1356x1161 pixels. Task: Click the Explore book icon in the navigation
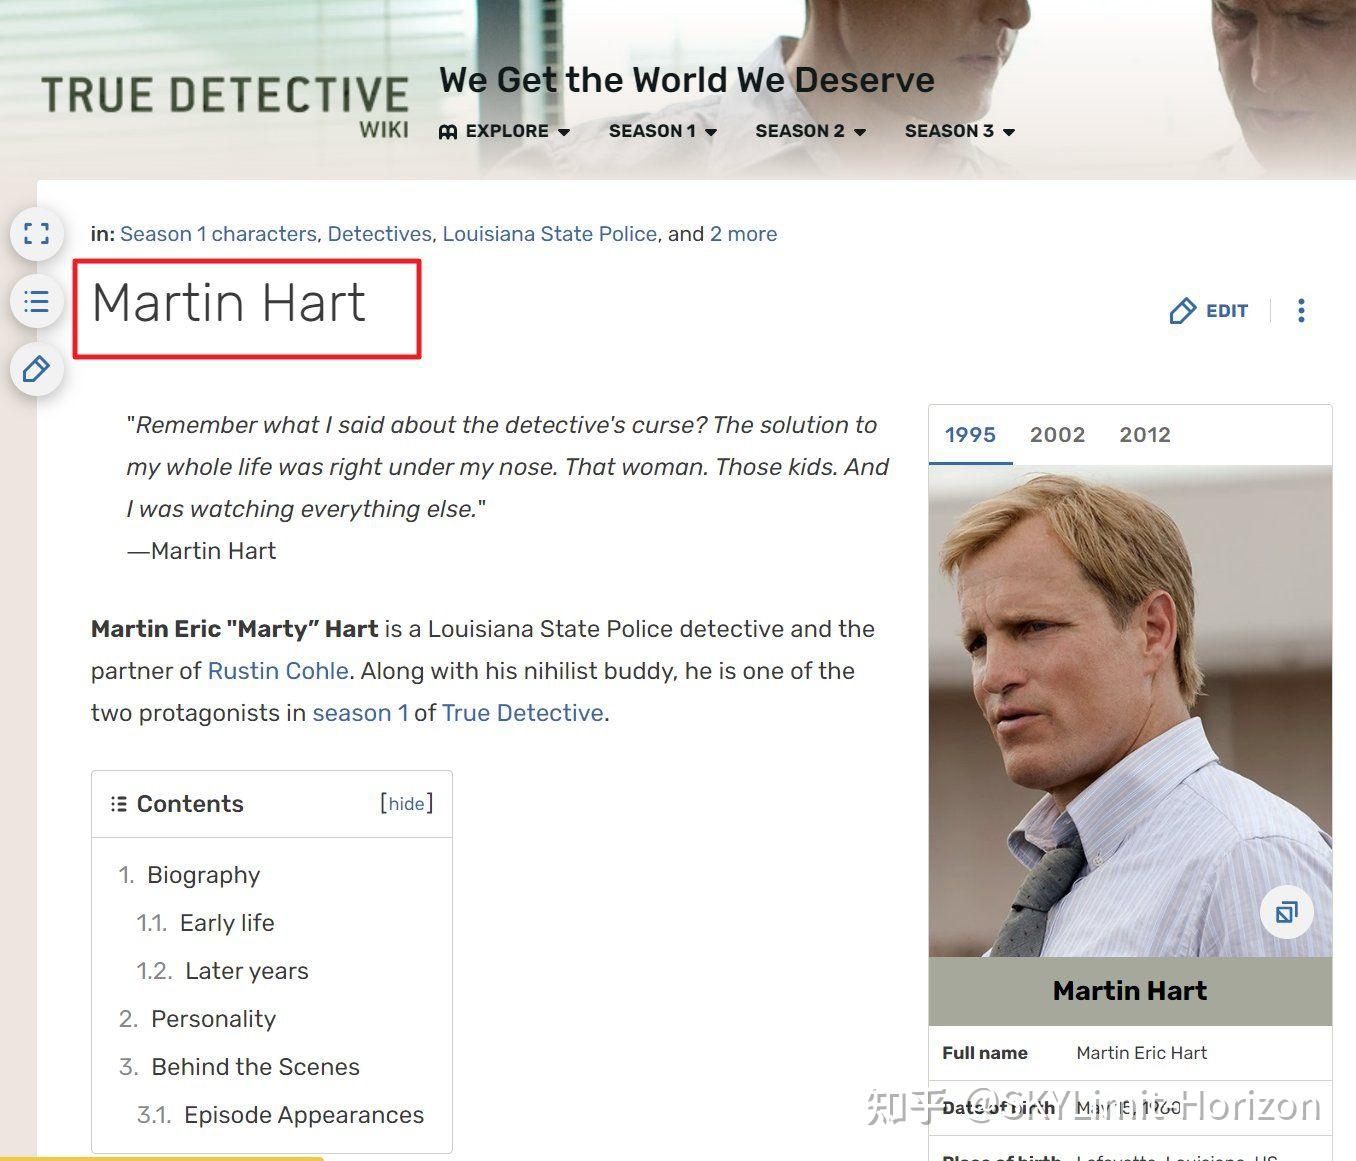[x=448, y=132]
